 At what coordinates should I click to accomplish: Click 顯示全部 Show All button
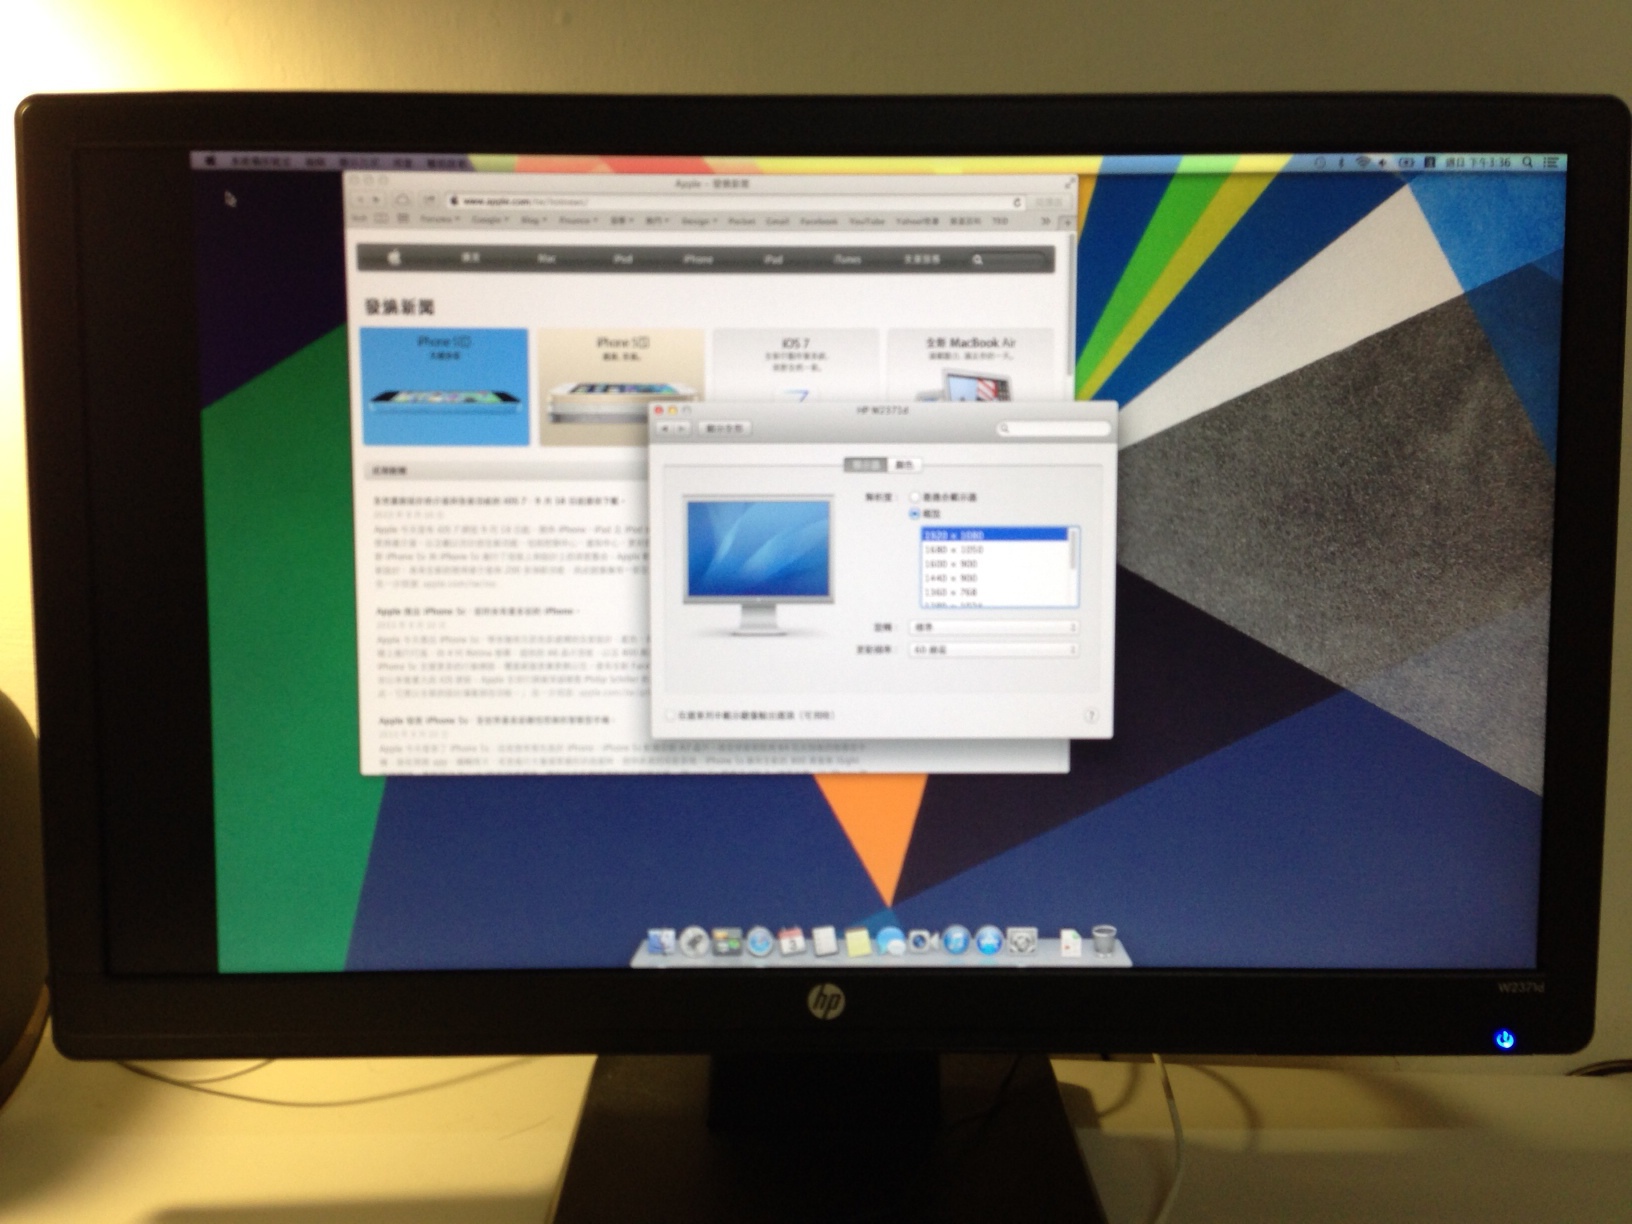click(x=725, y=428)
